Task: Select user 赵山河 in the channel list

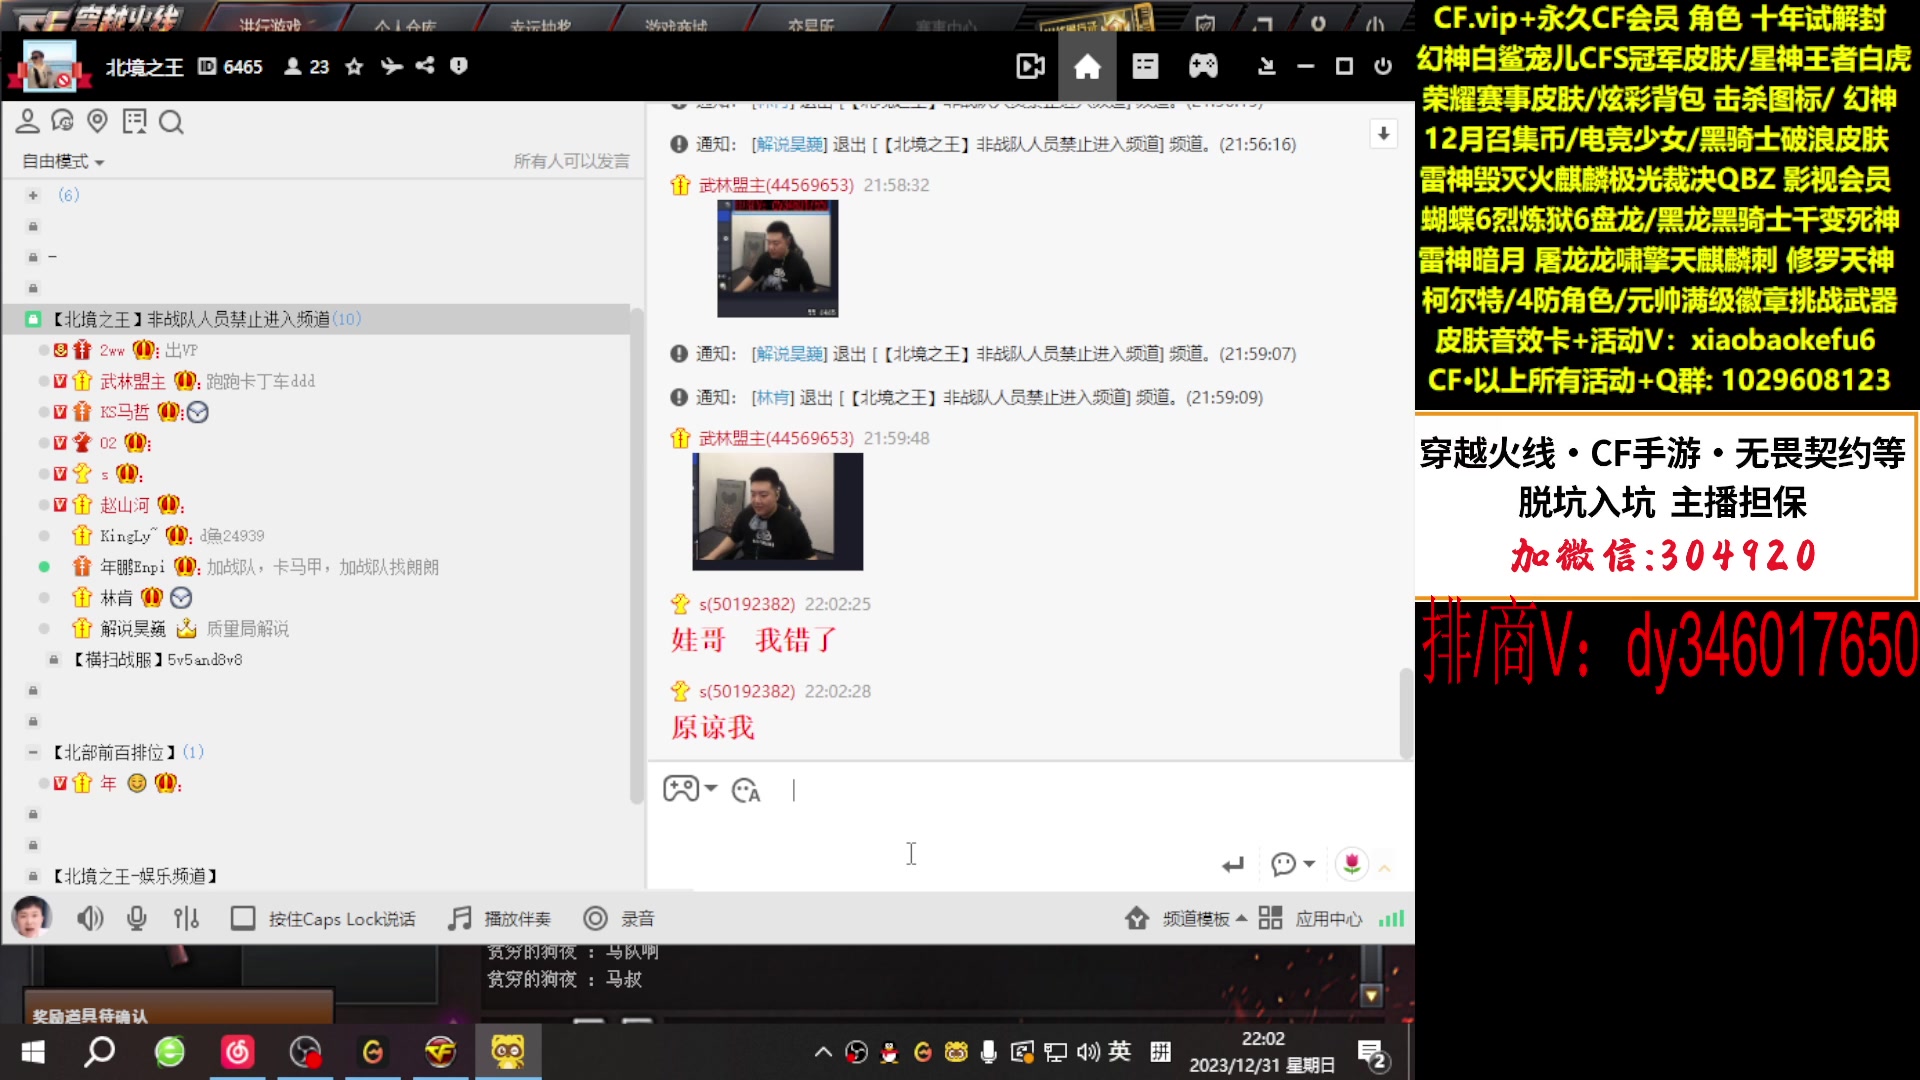Action: coord(125,505)
